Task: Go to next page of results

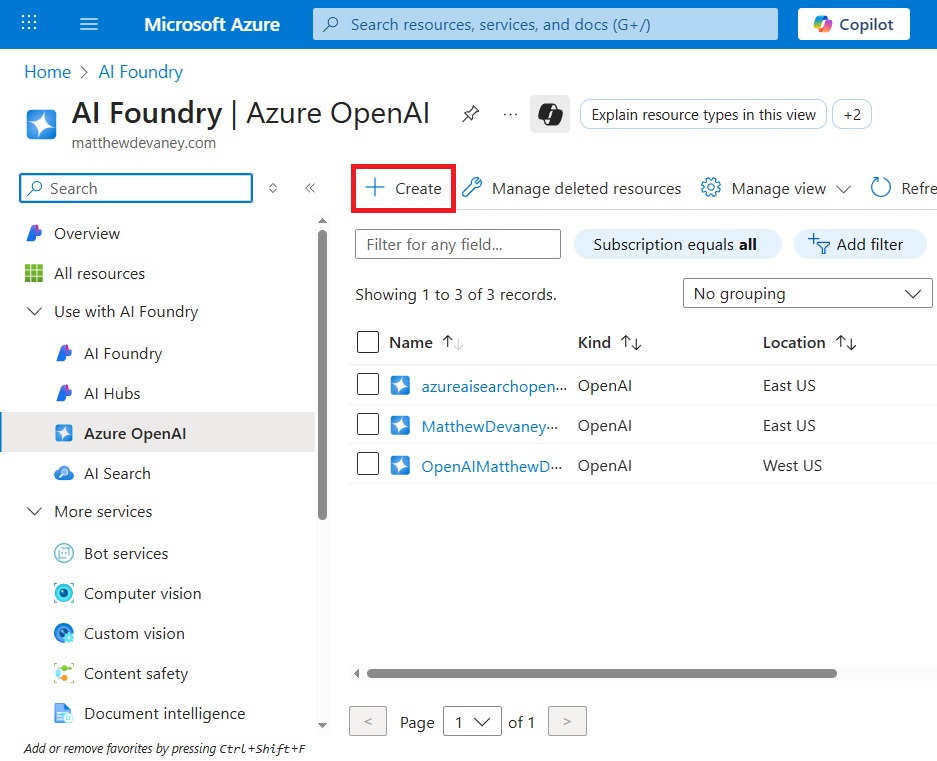Action: tap(567, 722)
